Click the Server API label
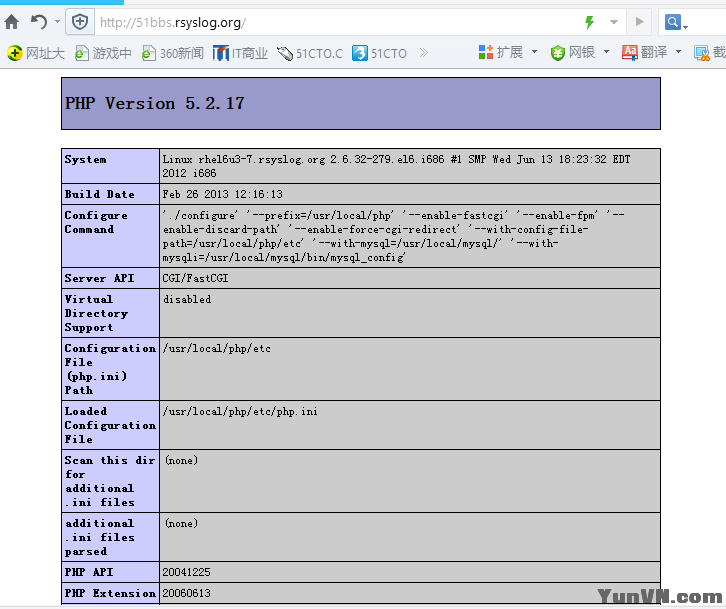The image size is (726, 609). pos(100,278)
